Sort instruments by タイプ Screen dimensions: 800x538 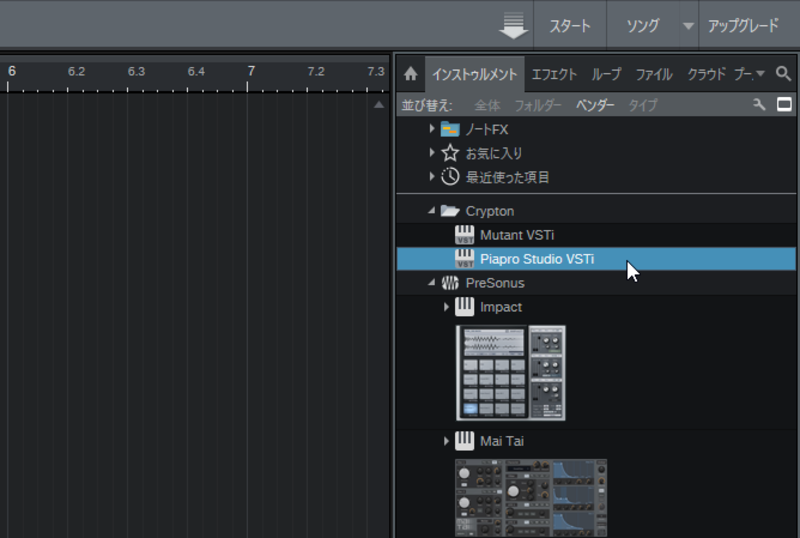[643, 106]
